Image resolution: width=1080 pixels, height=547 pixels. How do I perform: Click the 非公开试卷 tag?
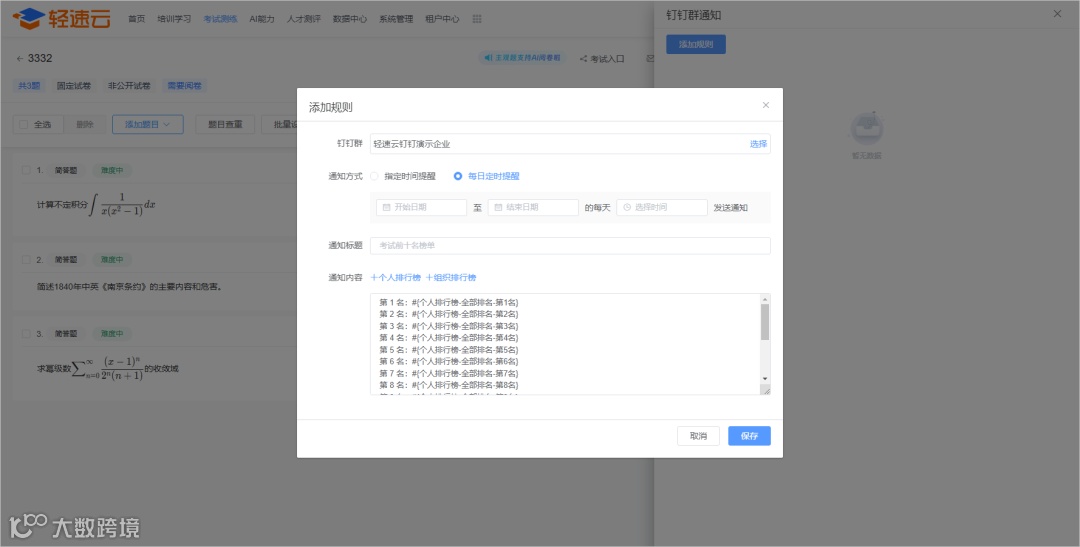tap(129, 86)
